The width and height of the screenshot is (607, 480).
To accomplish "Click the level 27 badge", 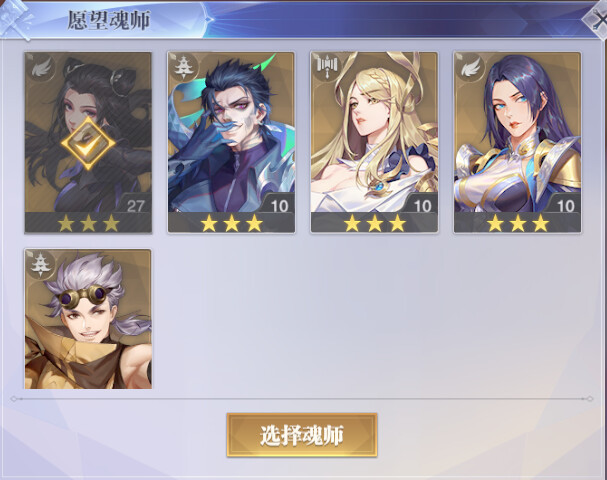I will click(x=135, y=206).
